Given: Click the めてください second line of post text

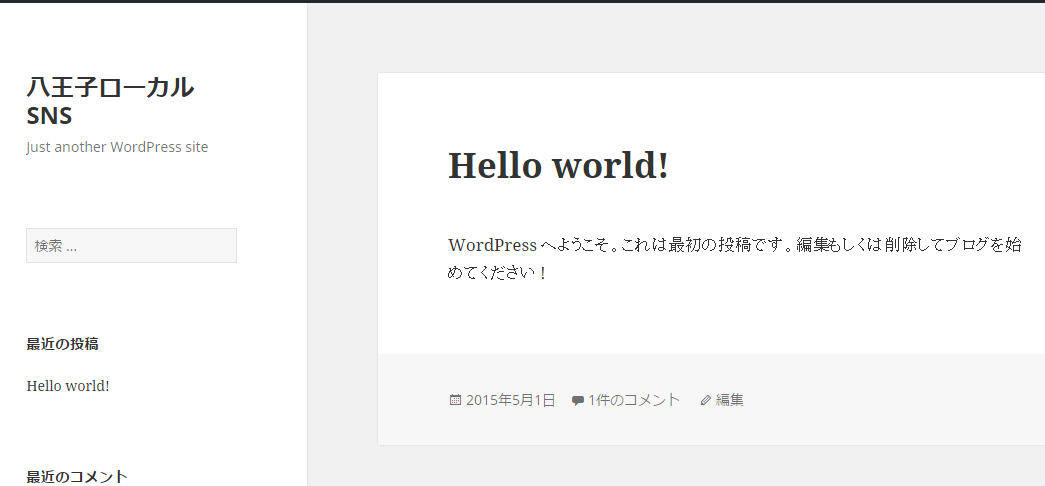Looking at the screenshot, I should [x=491, y=273].
